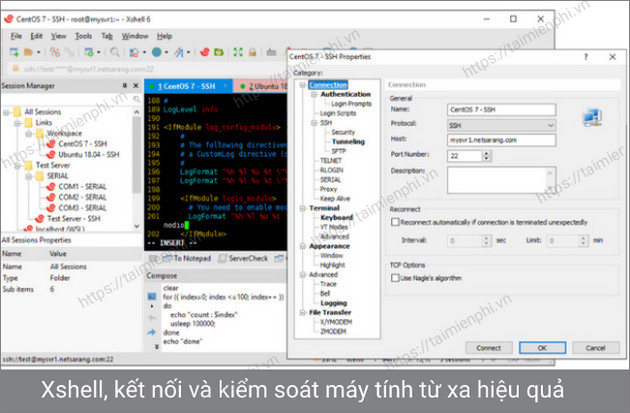Click the computers icon in the General section
Image resolution: width=630 pixels, height=413 pixels.
592,118
